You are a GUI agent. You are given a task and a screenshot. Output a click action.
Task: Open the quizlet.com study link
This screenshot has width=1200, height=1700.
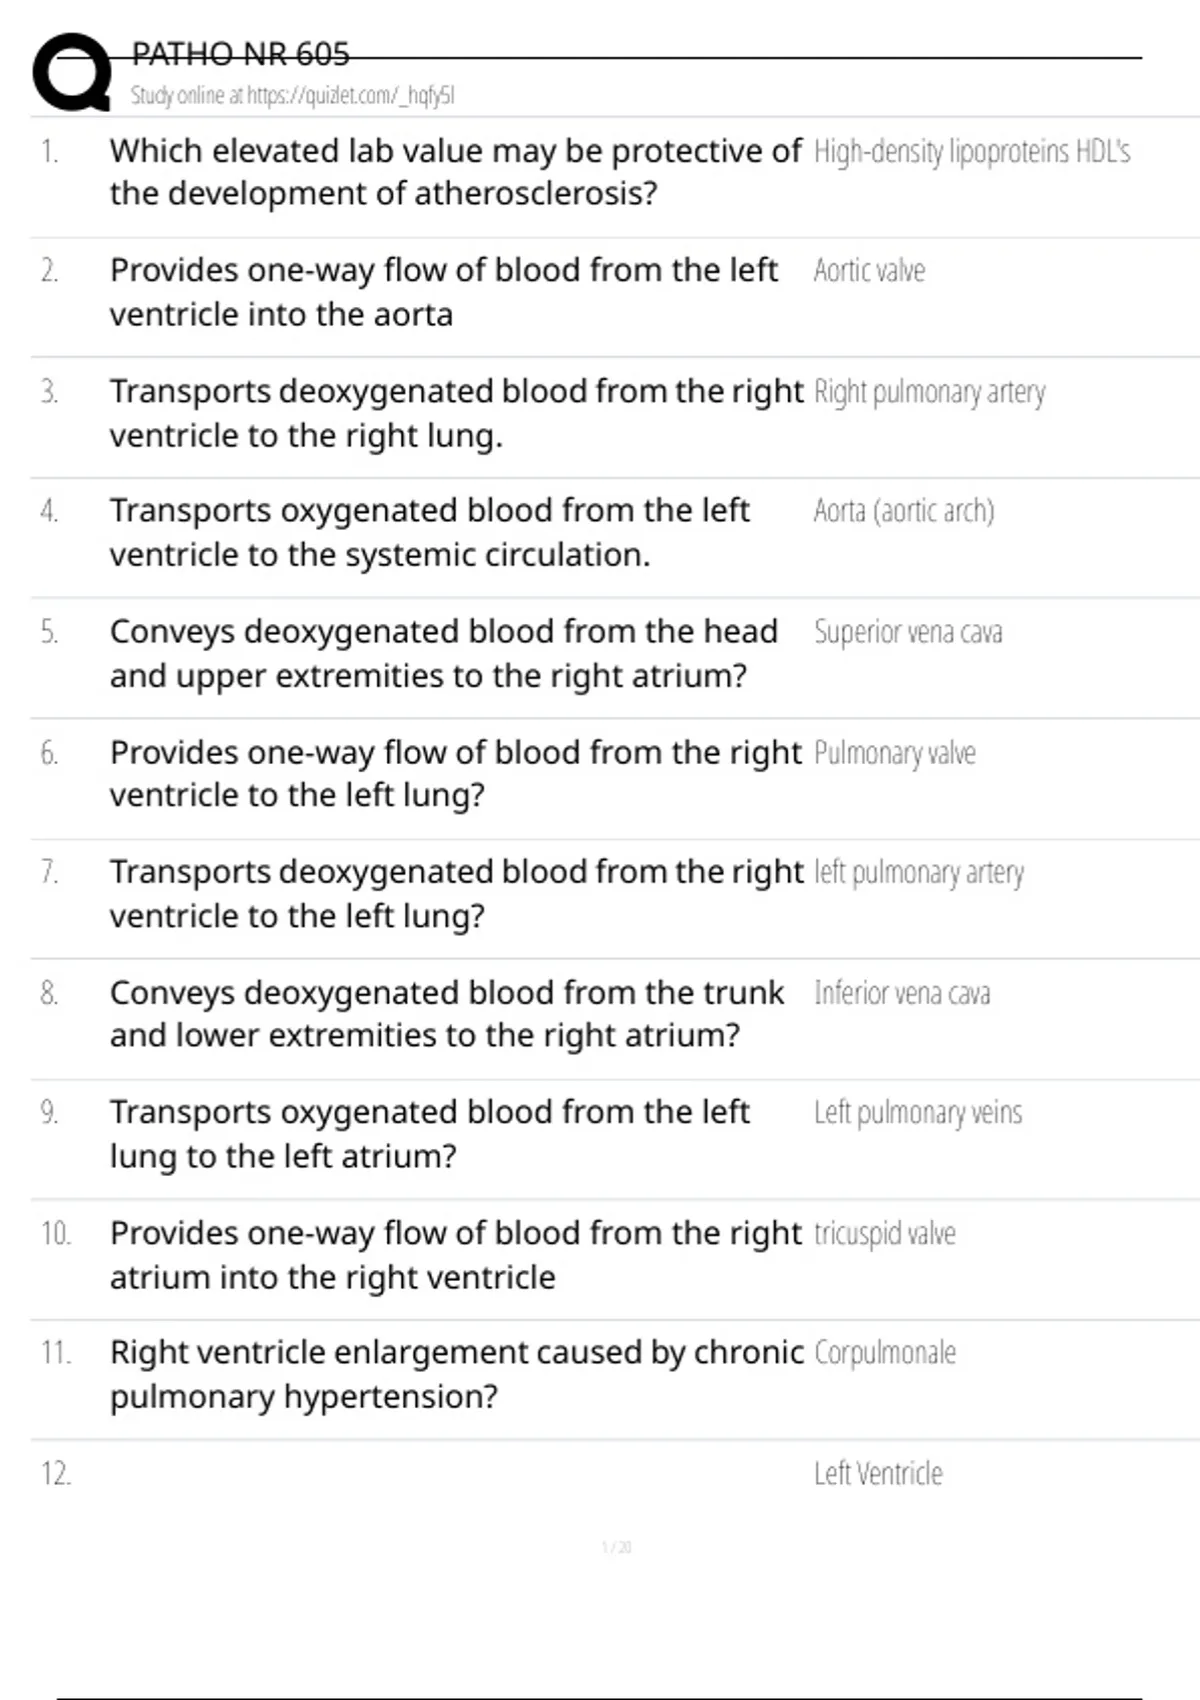coord(292,96)
